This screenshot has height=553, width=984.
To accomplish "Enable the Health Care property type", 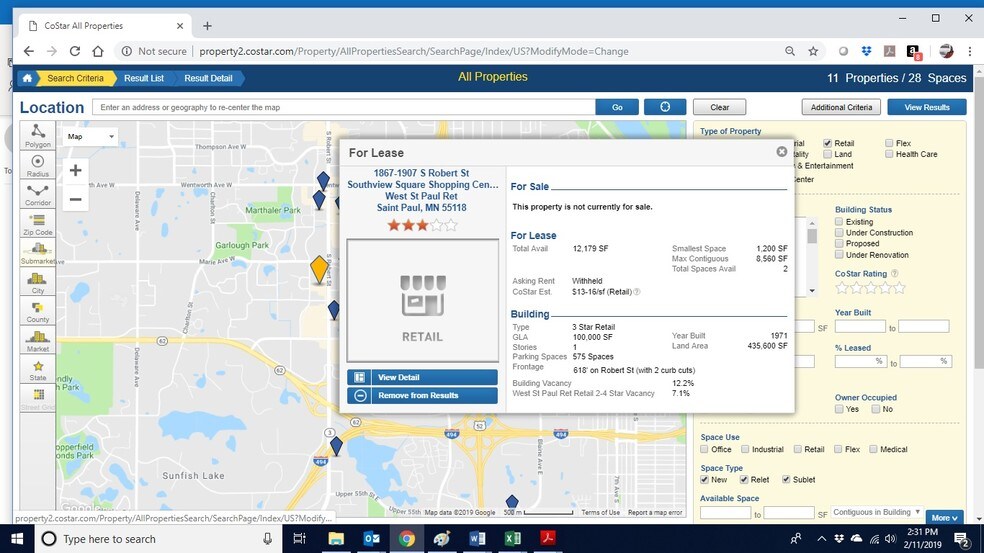I will pos(890,154).
